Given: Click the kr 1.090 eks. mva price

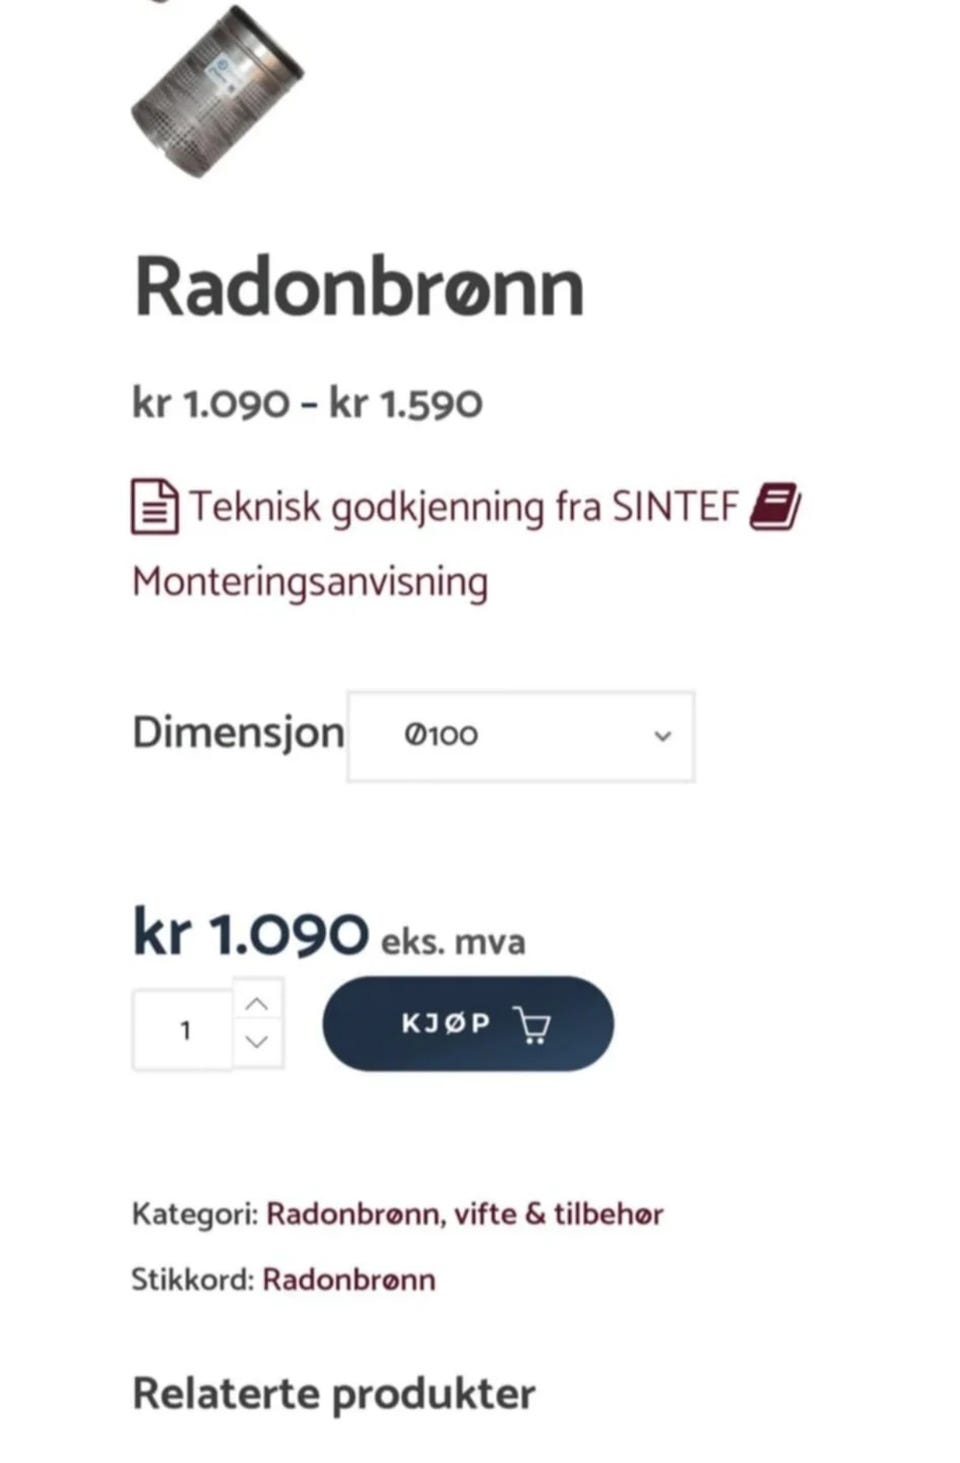Looking at the screenshot, I should 329,934.
